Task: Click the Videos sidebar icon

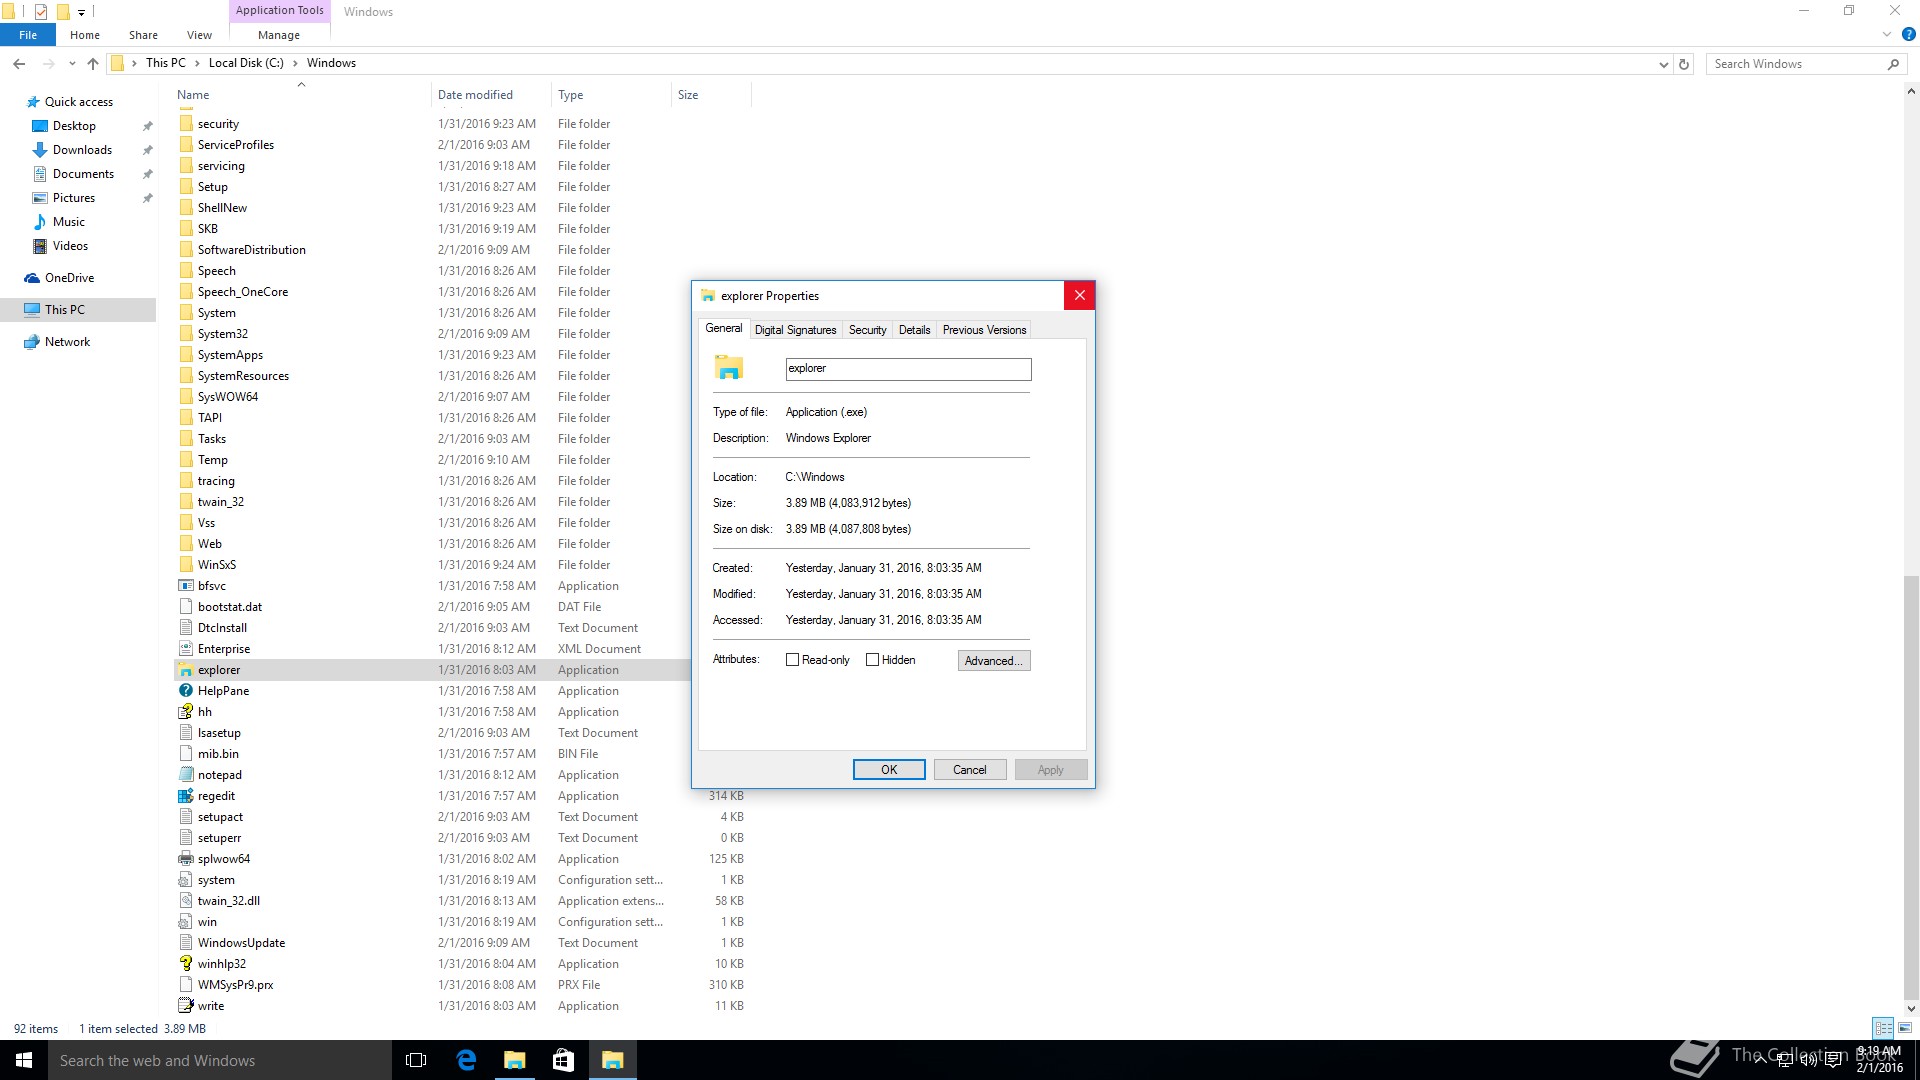Action: pos(40,246)
